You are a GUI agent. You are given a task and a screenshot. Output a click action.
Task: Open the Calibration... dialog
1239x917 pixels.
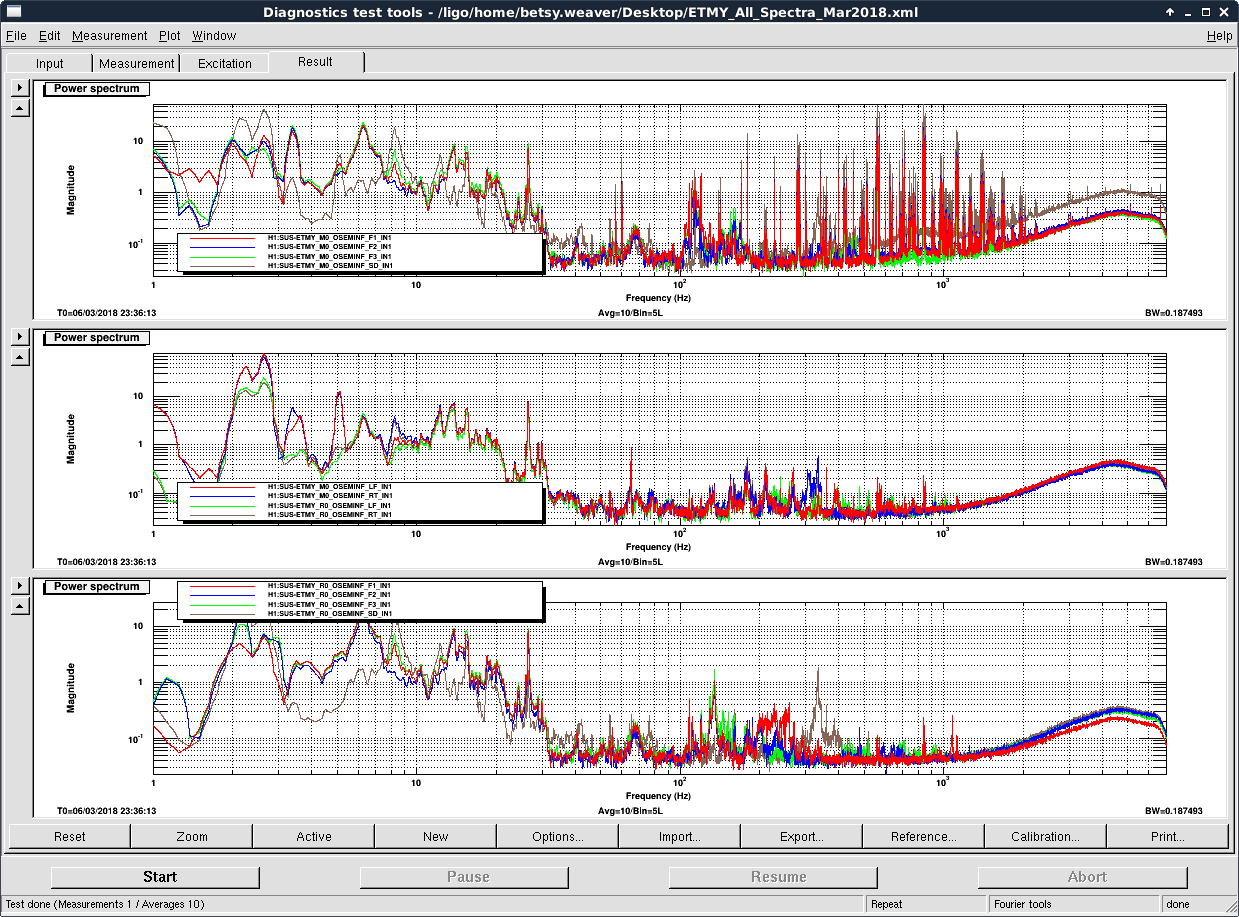coord(1046,837)
